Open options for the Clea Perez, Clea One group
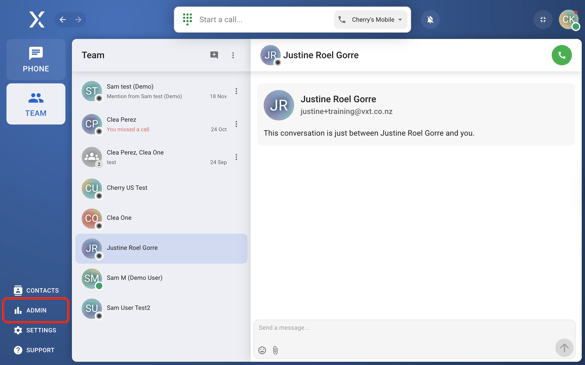Screen dimensions: 585x365 tap(236, 157)
